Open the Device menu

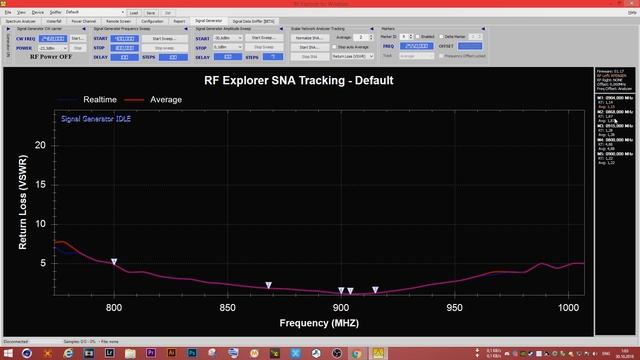pyautogui.click(x=38, y=13)
